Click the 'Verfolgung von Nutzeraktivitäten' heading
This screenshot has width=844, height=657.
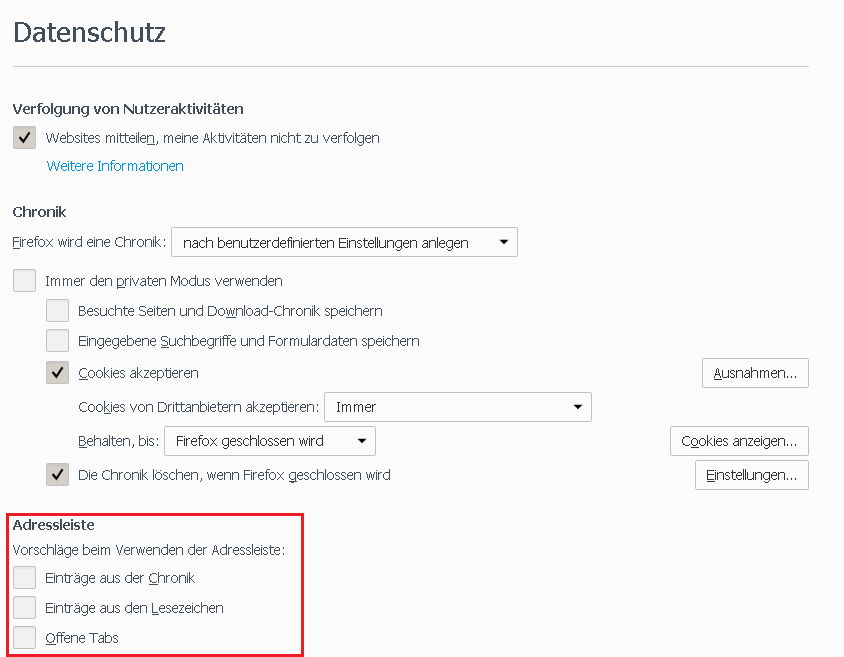[x=128, y=109]
